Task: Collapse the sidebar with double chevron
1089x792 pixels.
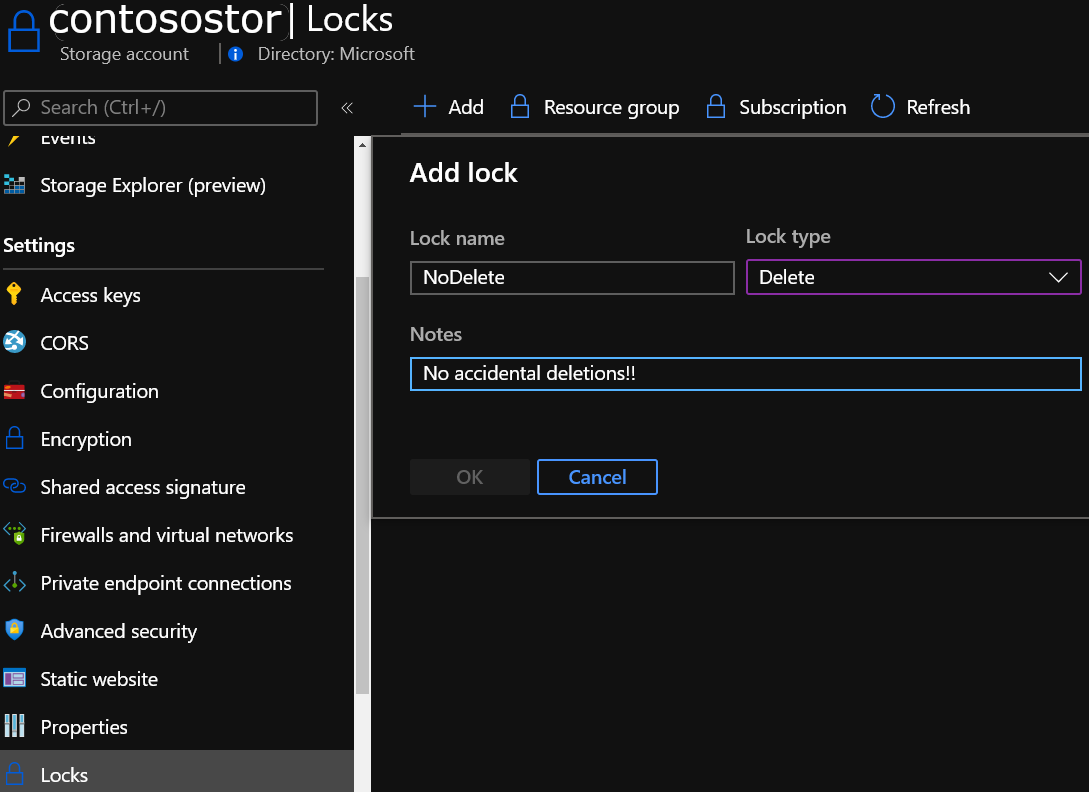Action: (347, 108)
